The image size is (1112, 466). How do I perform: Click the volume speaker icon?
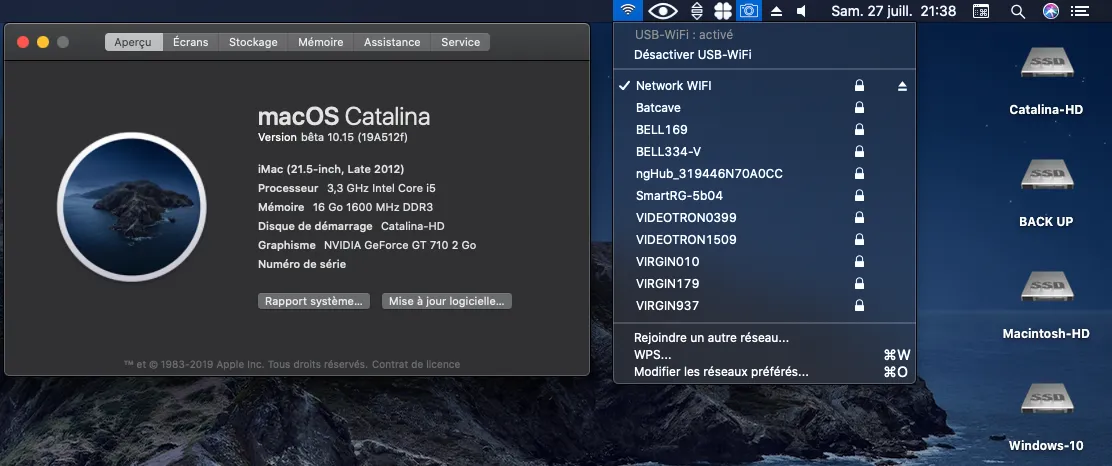coord(801,11)
